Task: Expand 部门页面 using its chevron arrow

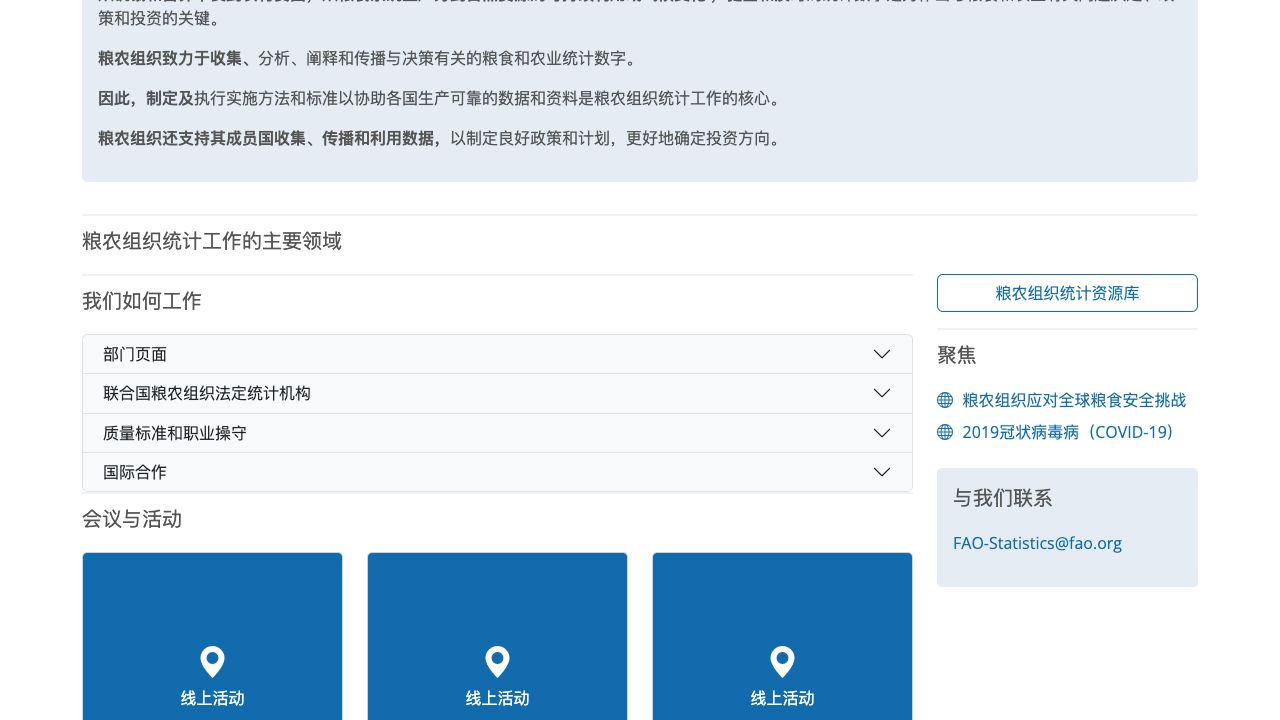Action: tap(881, 354)
